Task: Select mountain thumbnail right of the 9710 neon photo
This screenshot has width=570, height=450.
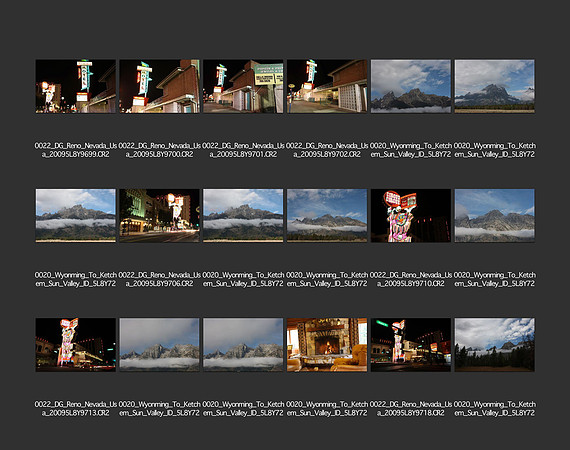Action: click(x=494, y=215)
